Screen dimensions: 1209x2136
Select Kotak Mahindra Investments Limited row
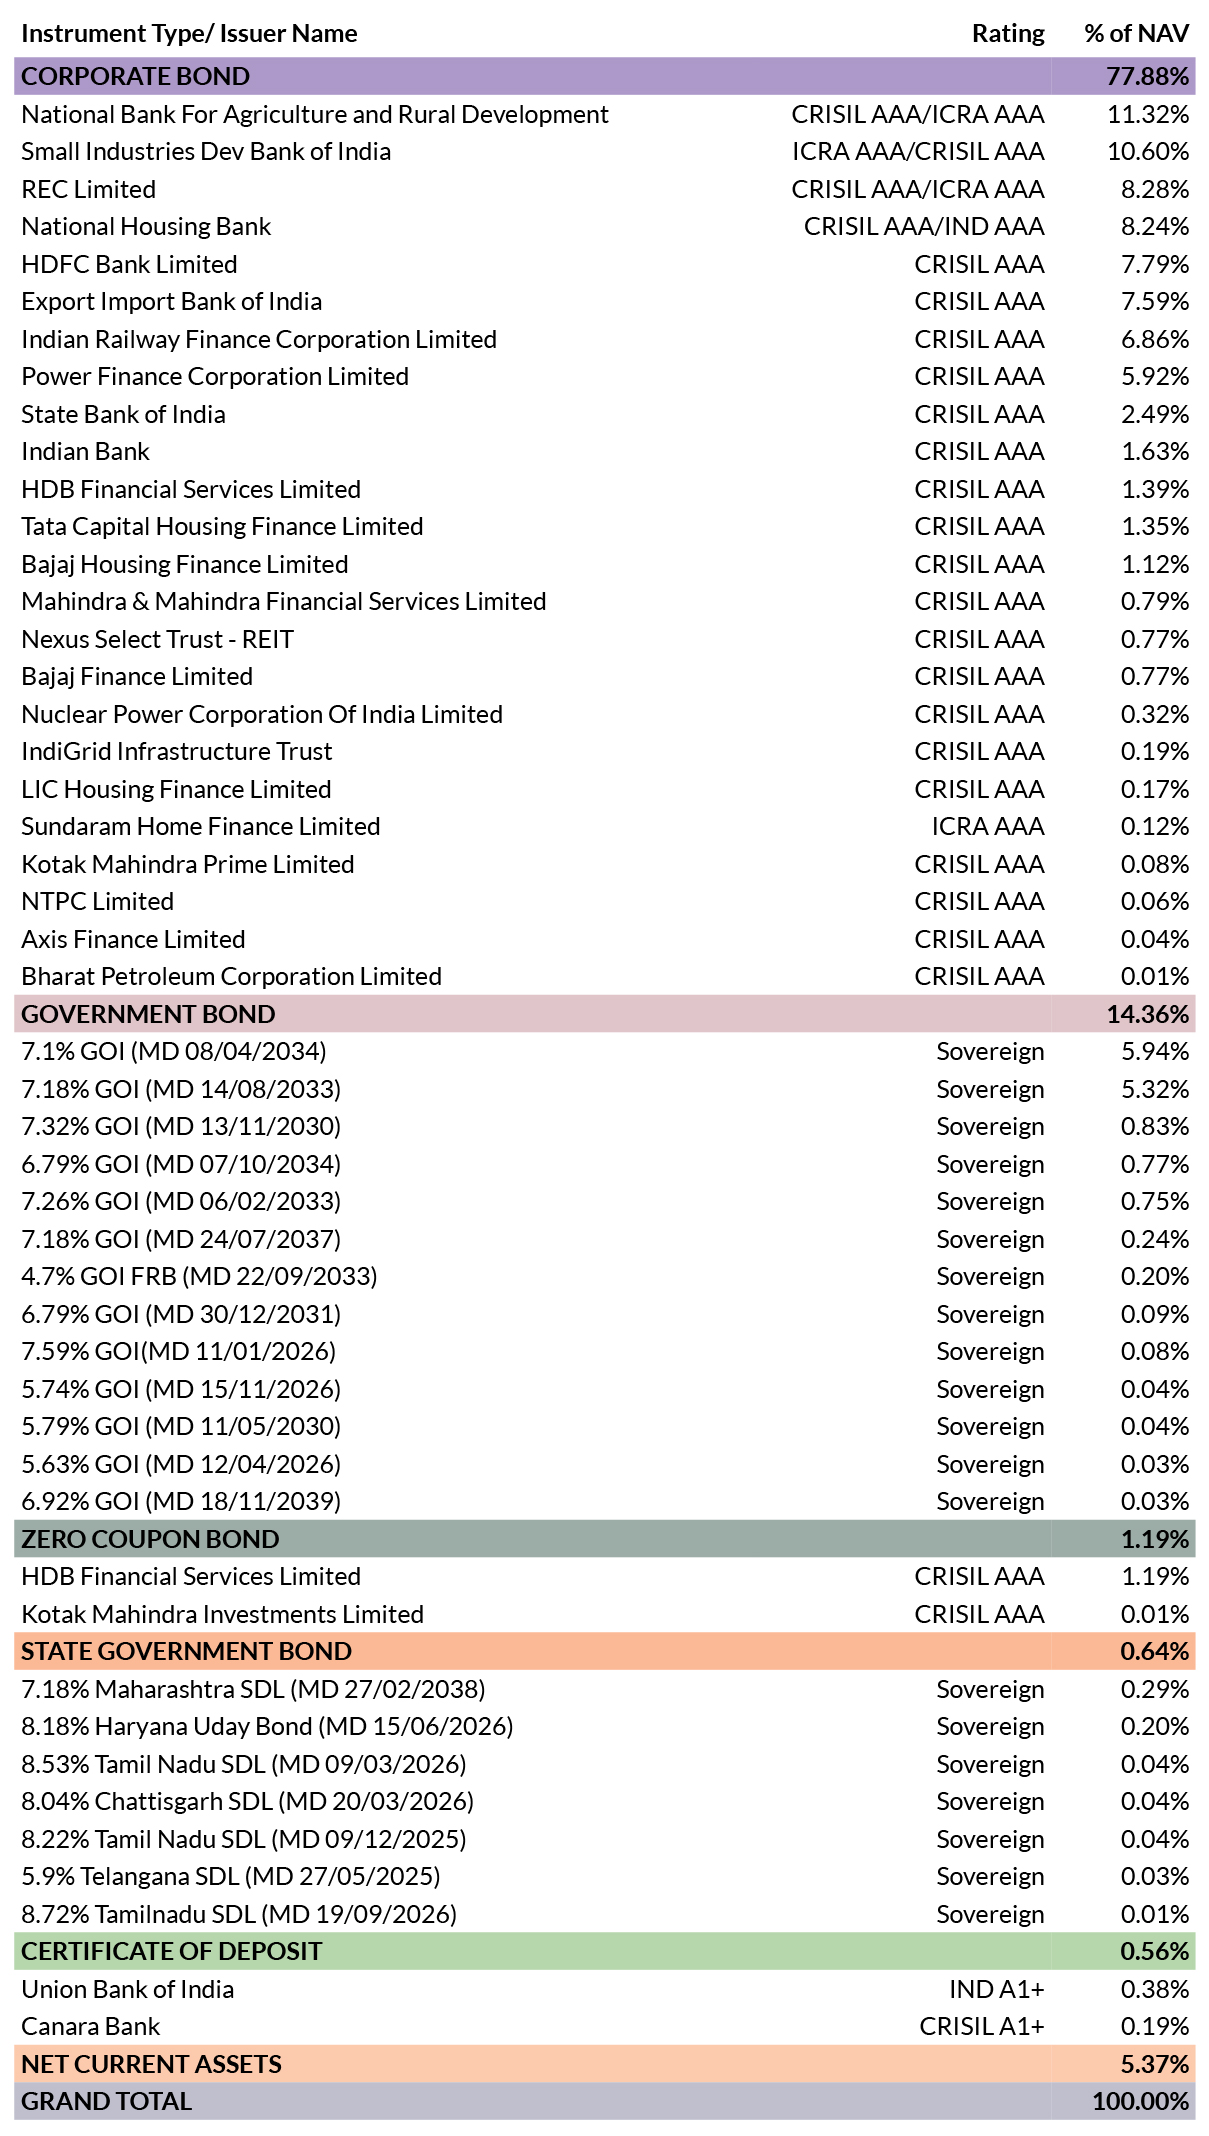[604, 1614]
